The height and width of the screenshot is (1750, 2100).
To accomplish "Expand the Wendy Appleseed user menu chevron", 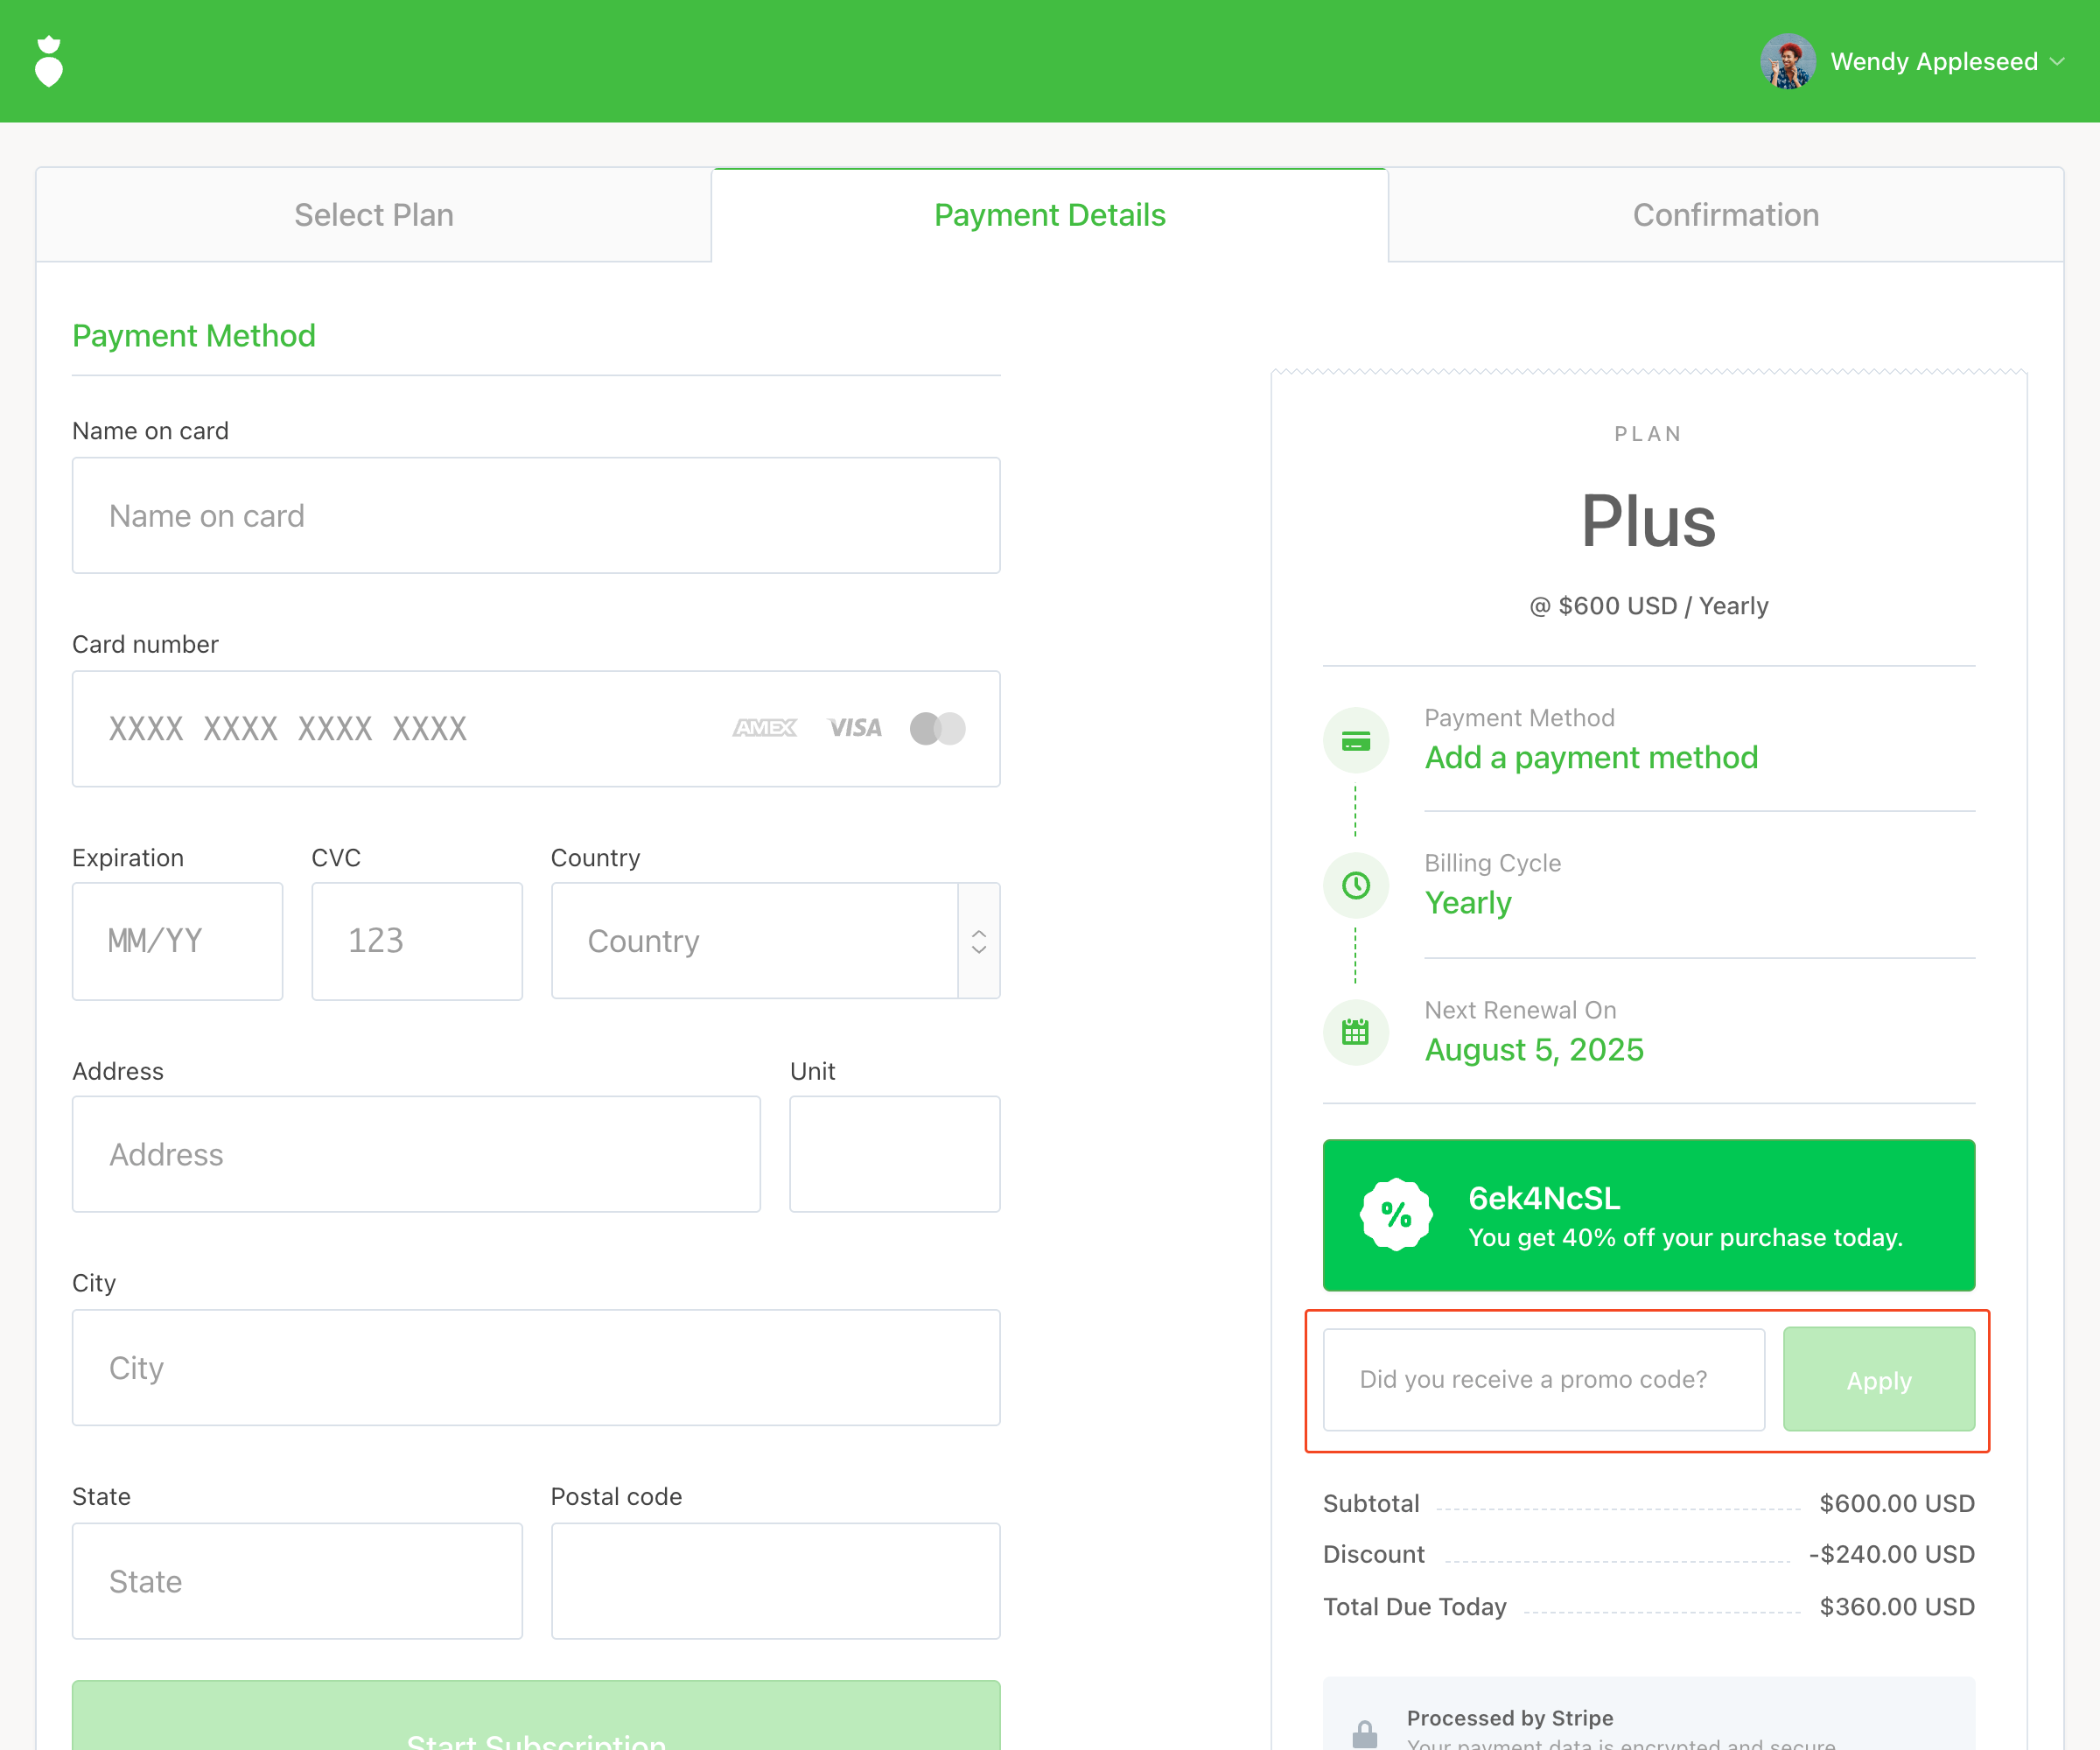I will tap(2057, 62).
